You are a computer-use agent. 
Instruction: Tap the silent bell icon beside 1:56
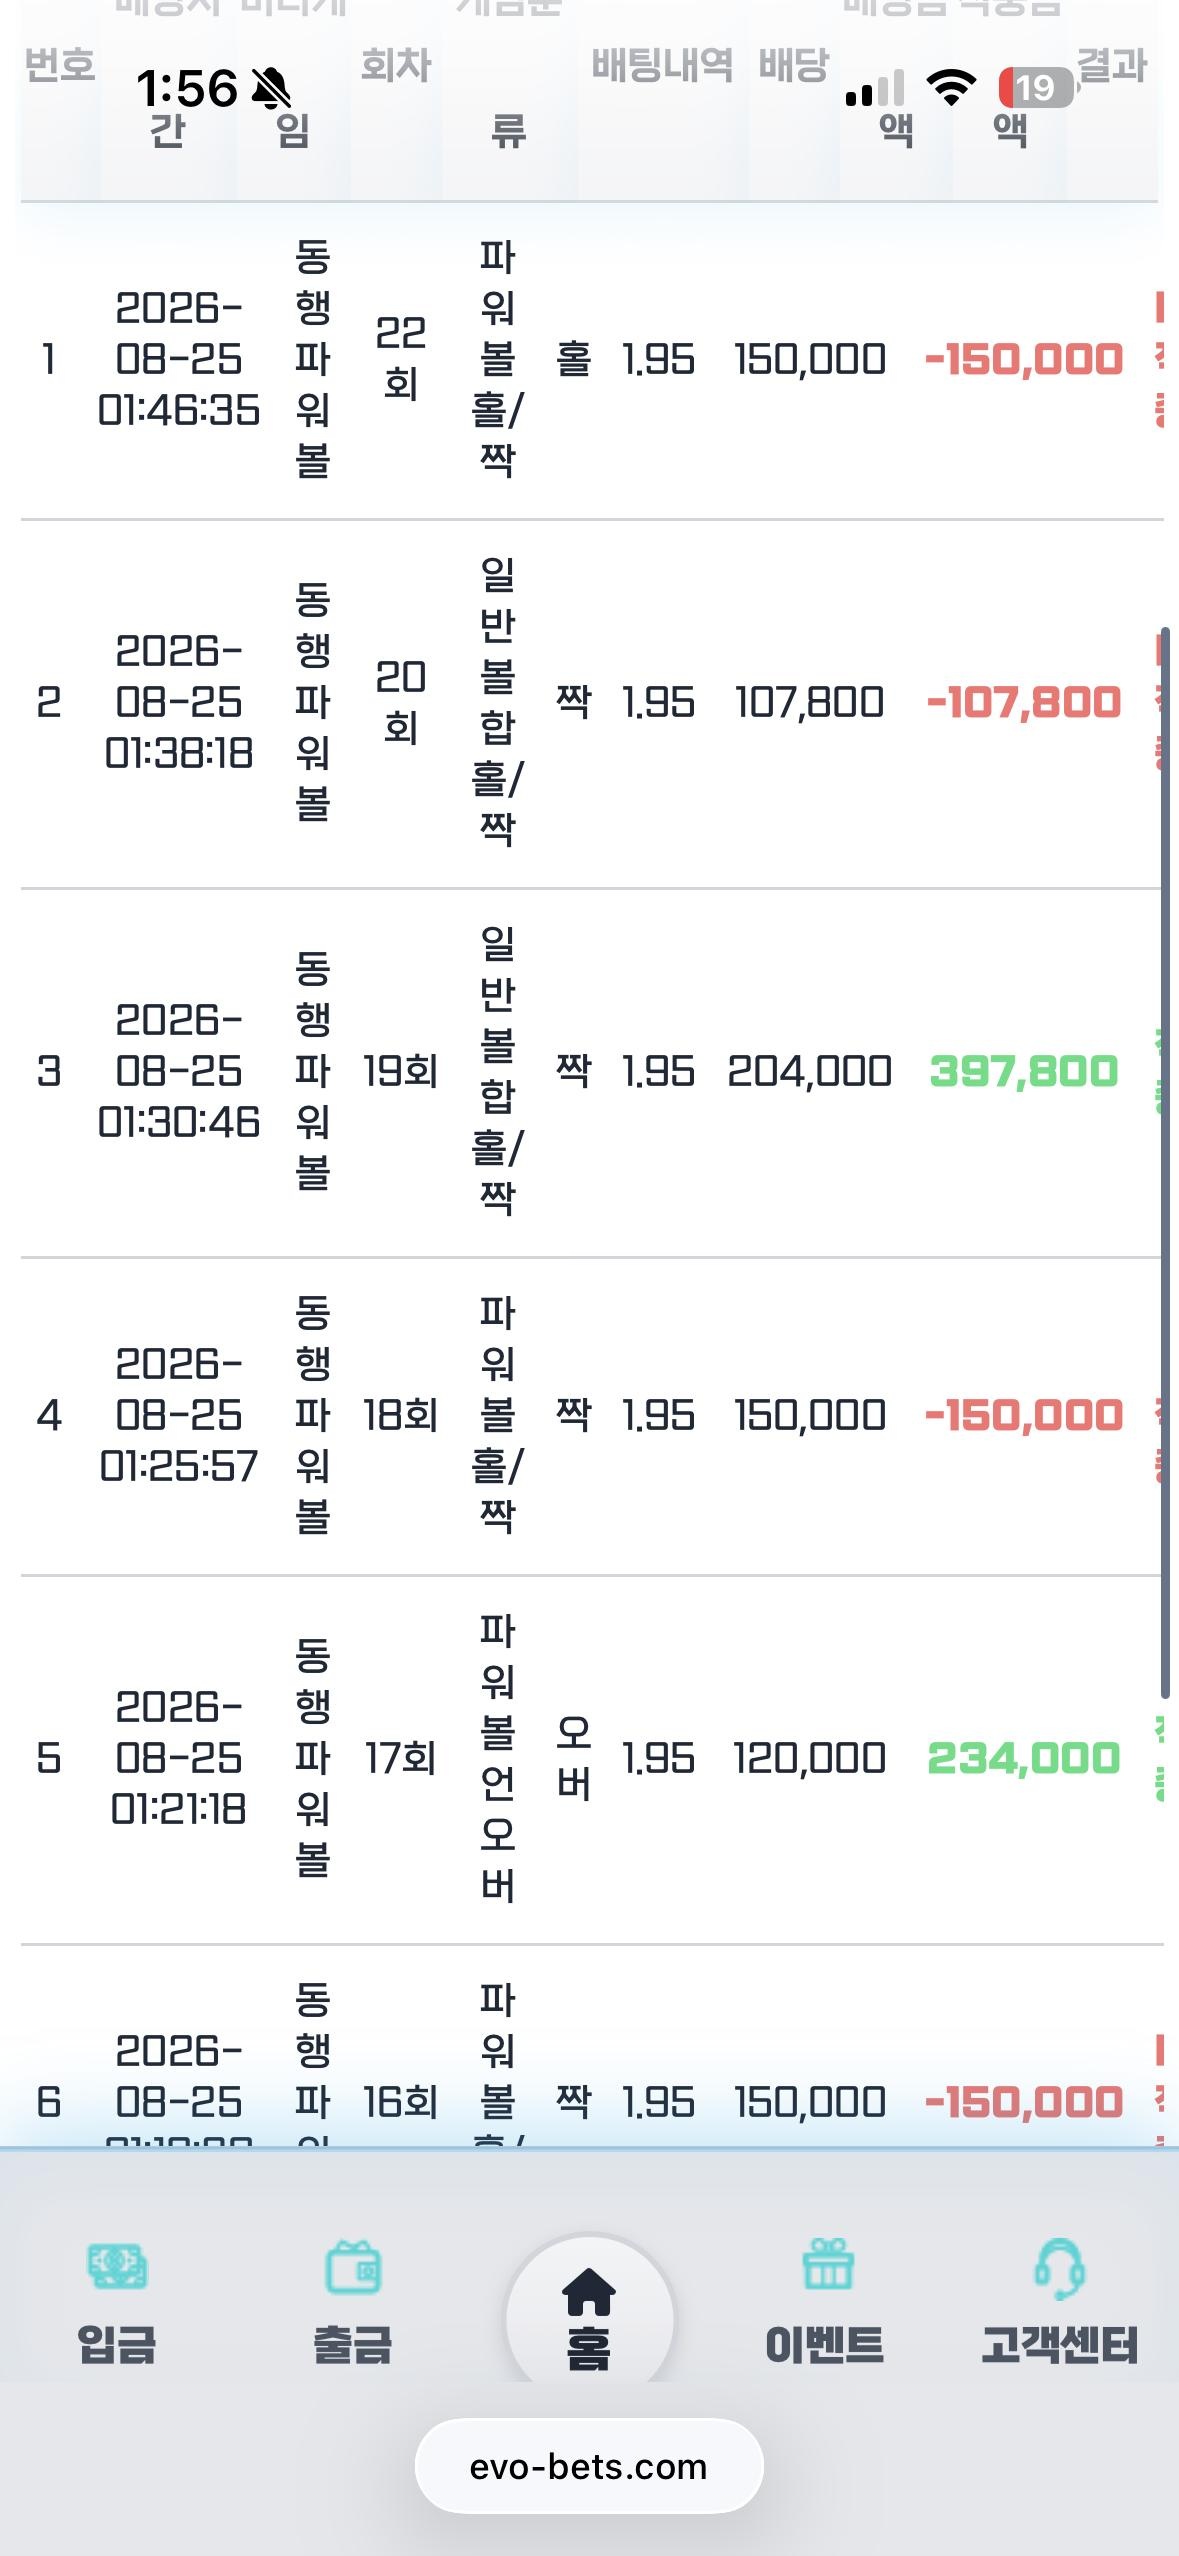(x=271, y=89)
